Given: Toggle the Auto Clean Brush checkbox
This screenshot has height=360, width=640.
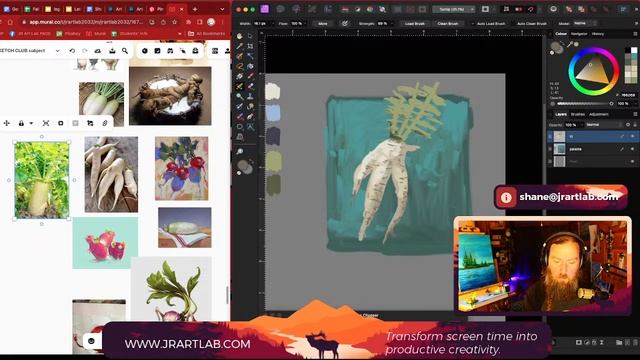Looking at the screenshot, I should tap(513, 24).
